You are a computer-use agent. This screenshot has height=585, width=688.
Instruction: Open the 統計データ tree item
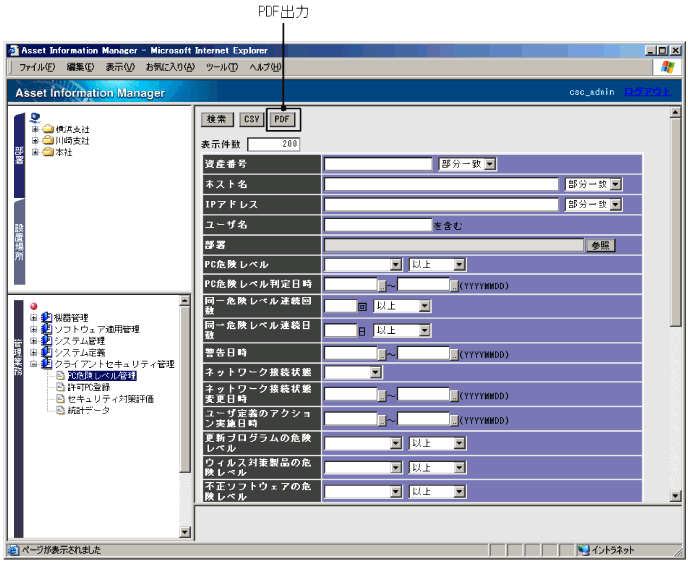88,410
